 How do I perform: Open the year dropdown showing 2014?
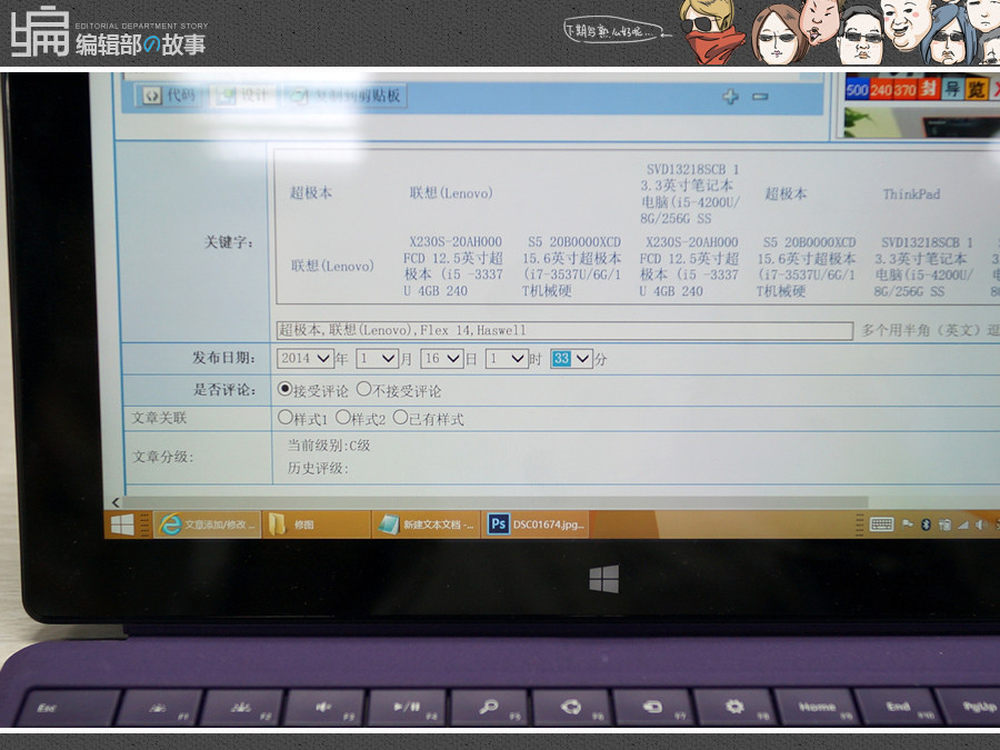click(305, 358)
